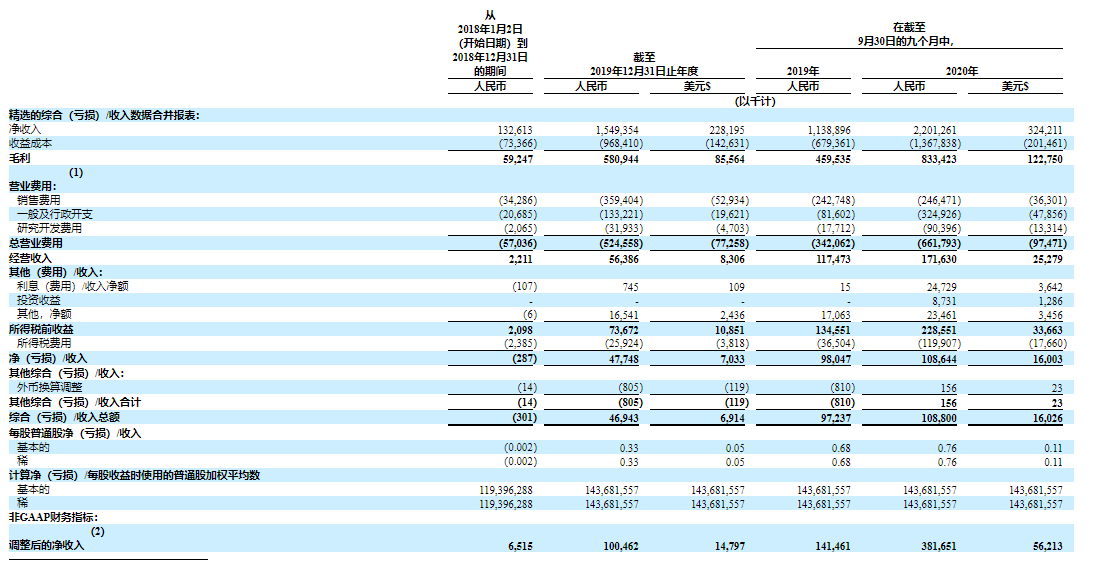Click adjusted net income value 100,462
The image size is (1102, 562).
point(619,546)
